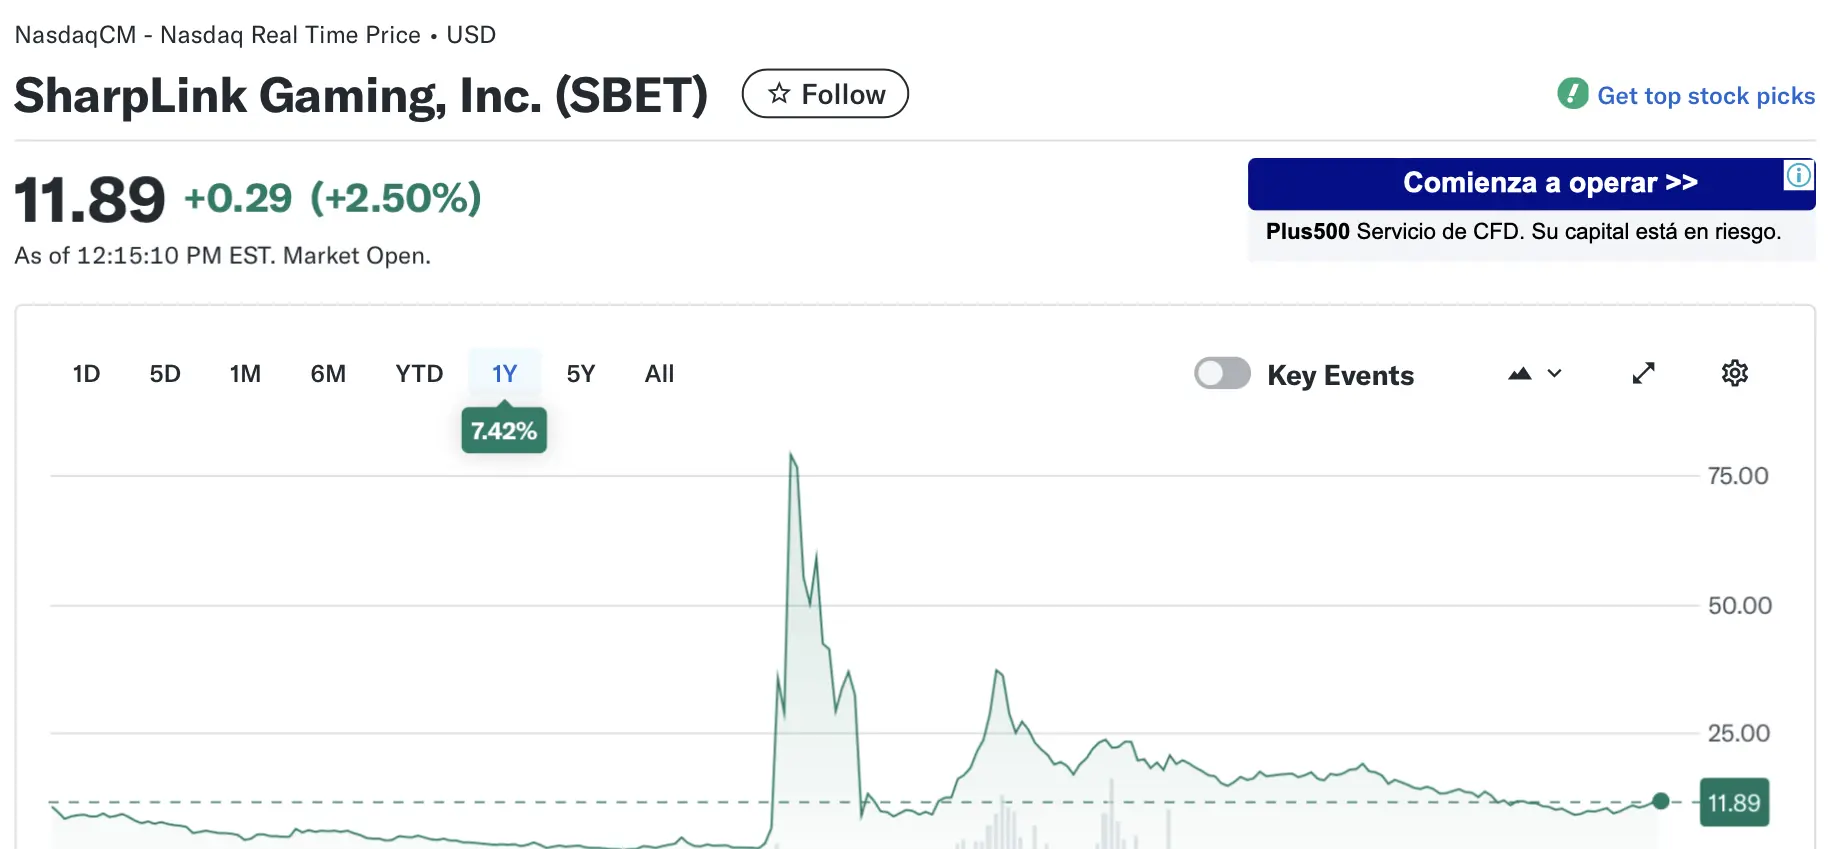Viewport: 1837px width, 849px height.
Task: Choose the 1Y range
Action: point(504,374)
